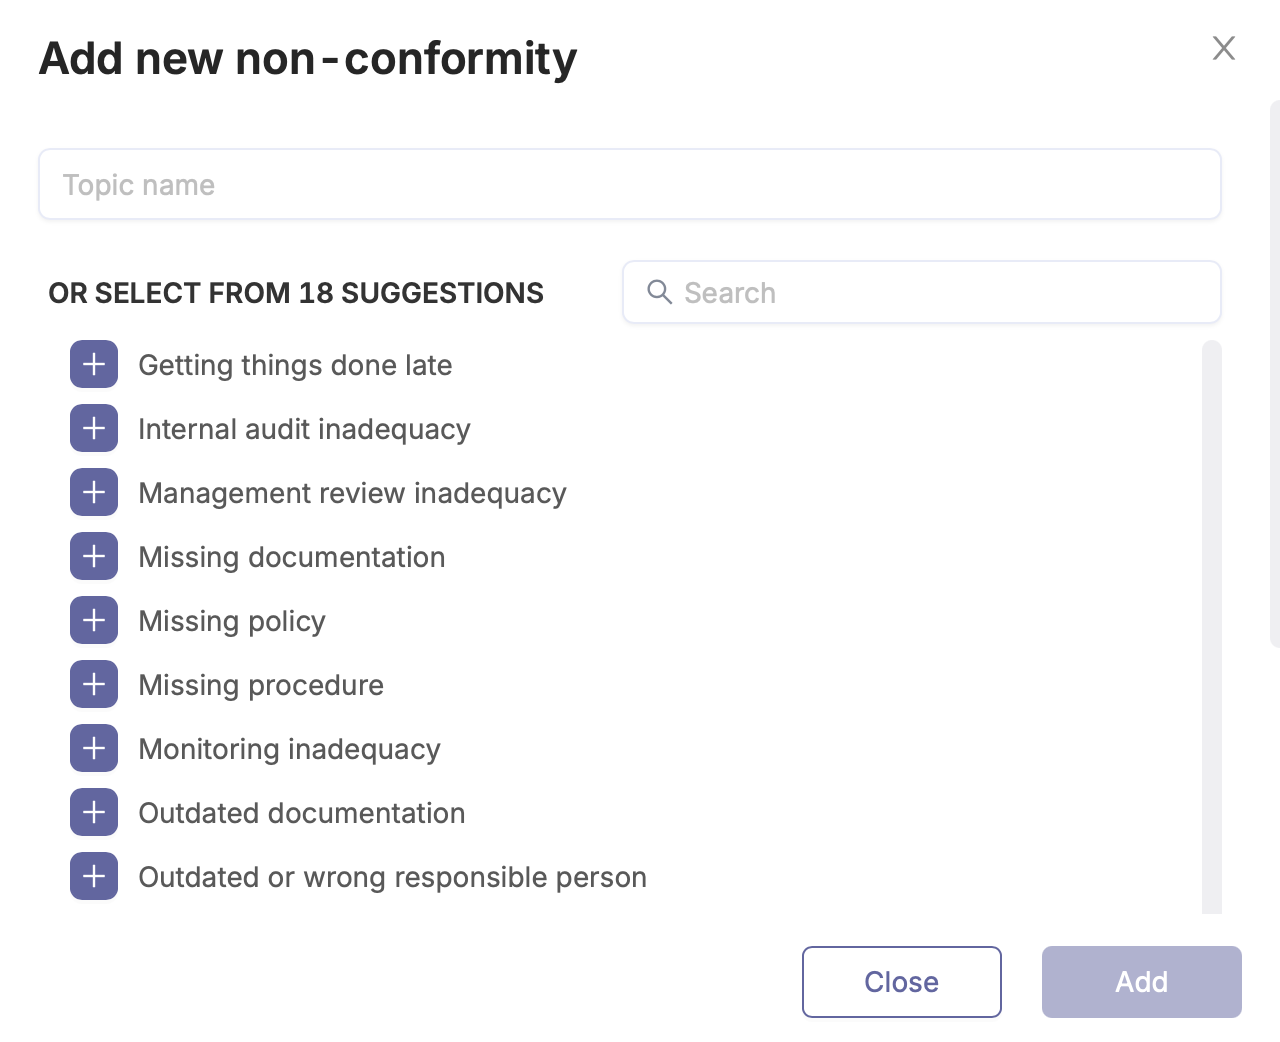Select the 'Missing policy' list text

(232, 621)
